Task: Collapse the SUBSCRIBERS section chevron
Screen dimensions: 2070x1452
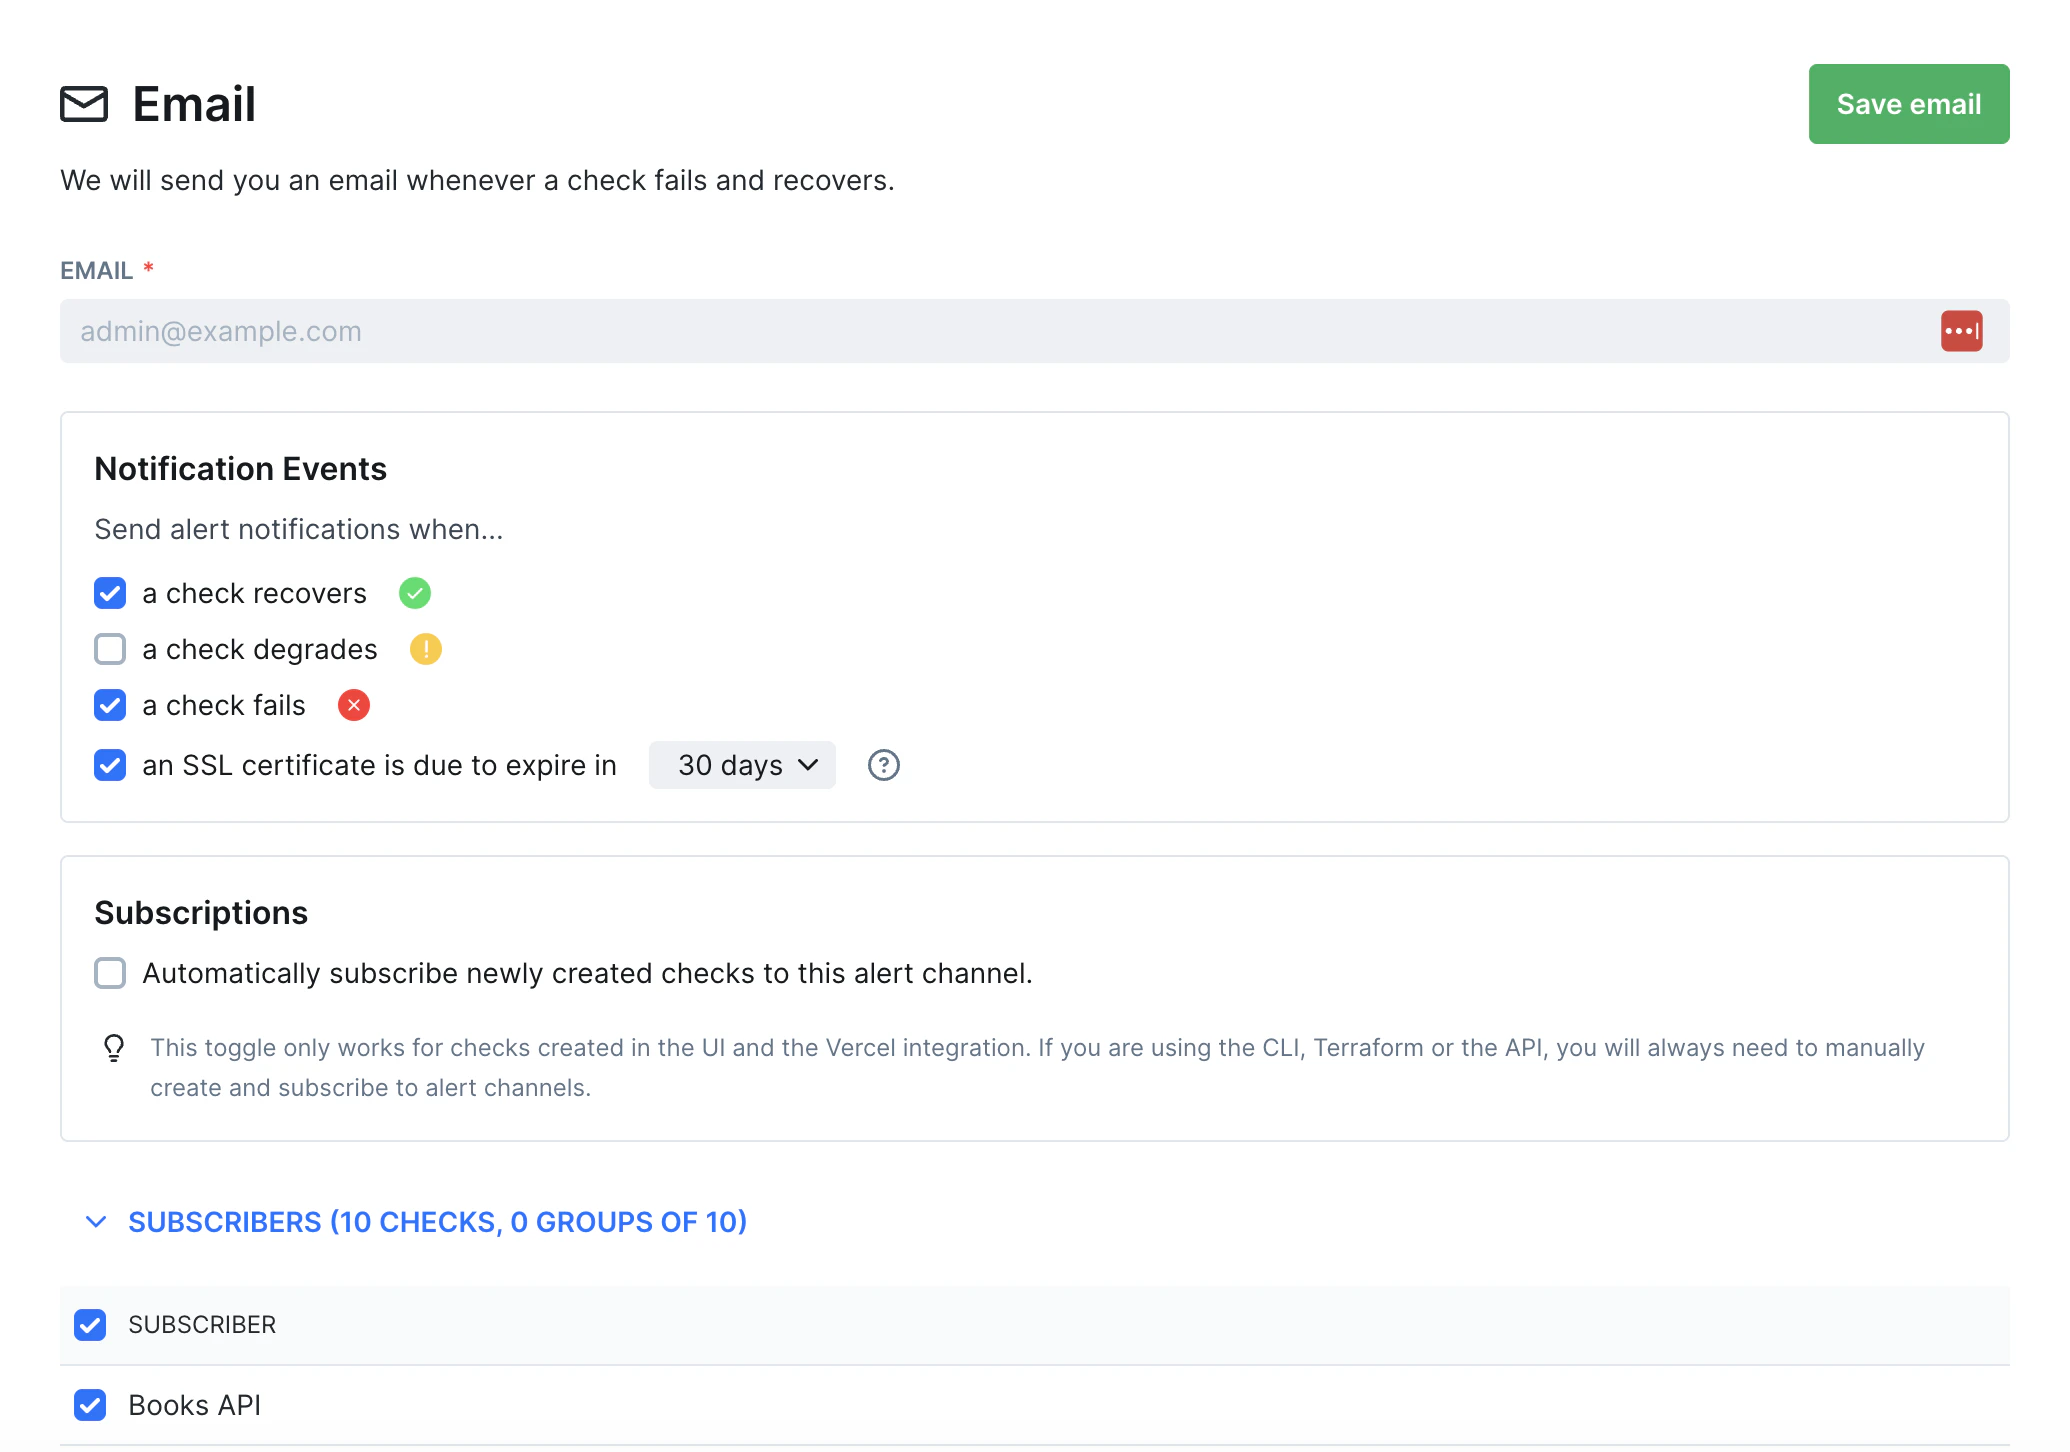Action: coord(96,1221)
